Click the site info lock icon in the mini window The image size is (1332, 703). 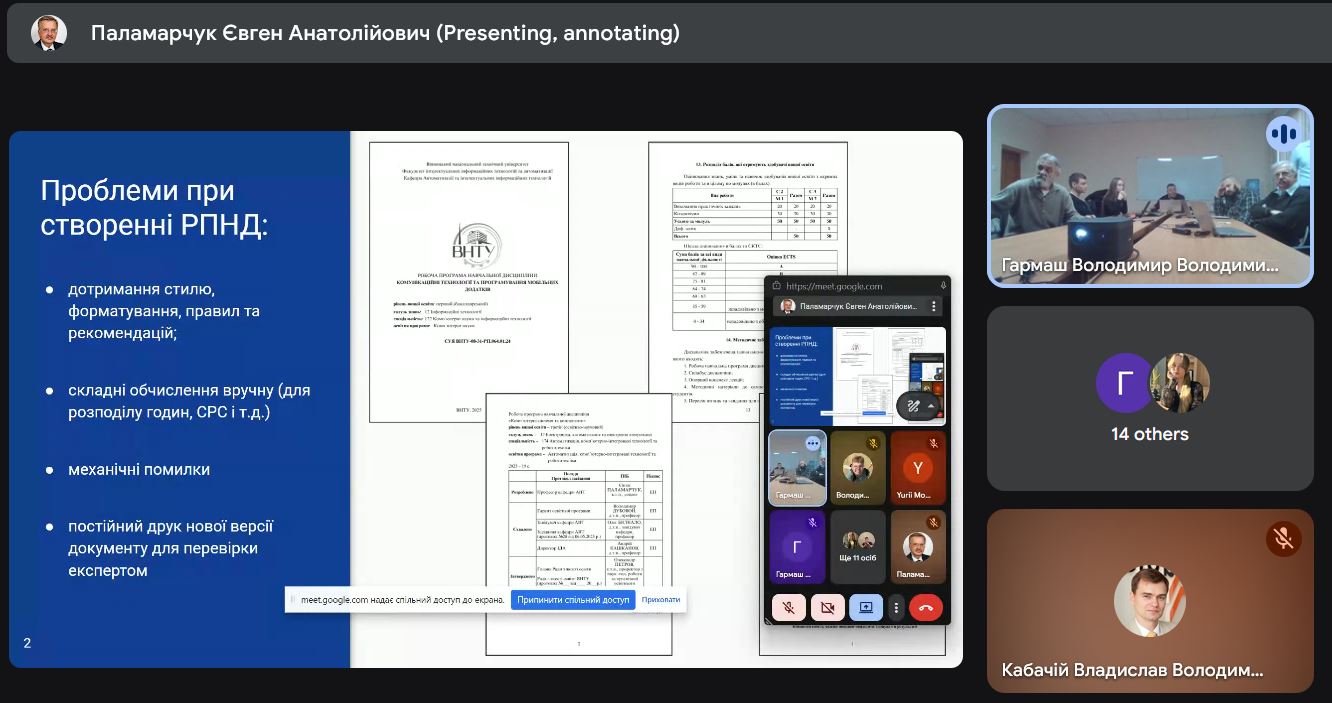pyautogui.click(x=777, y=286)
